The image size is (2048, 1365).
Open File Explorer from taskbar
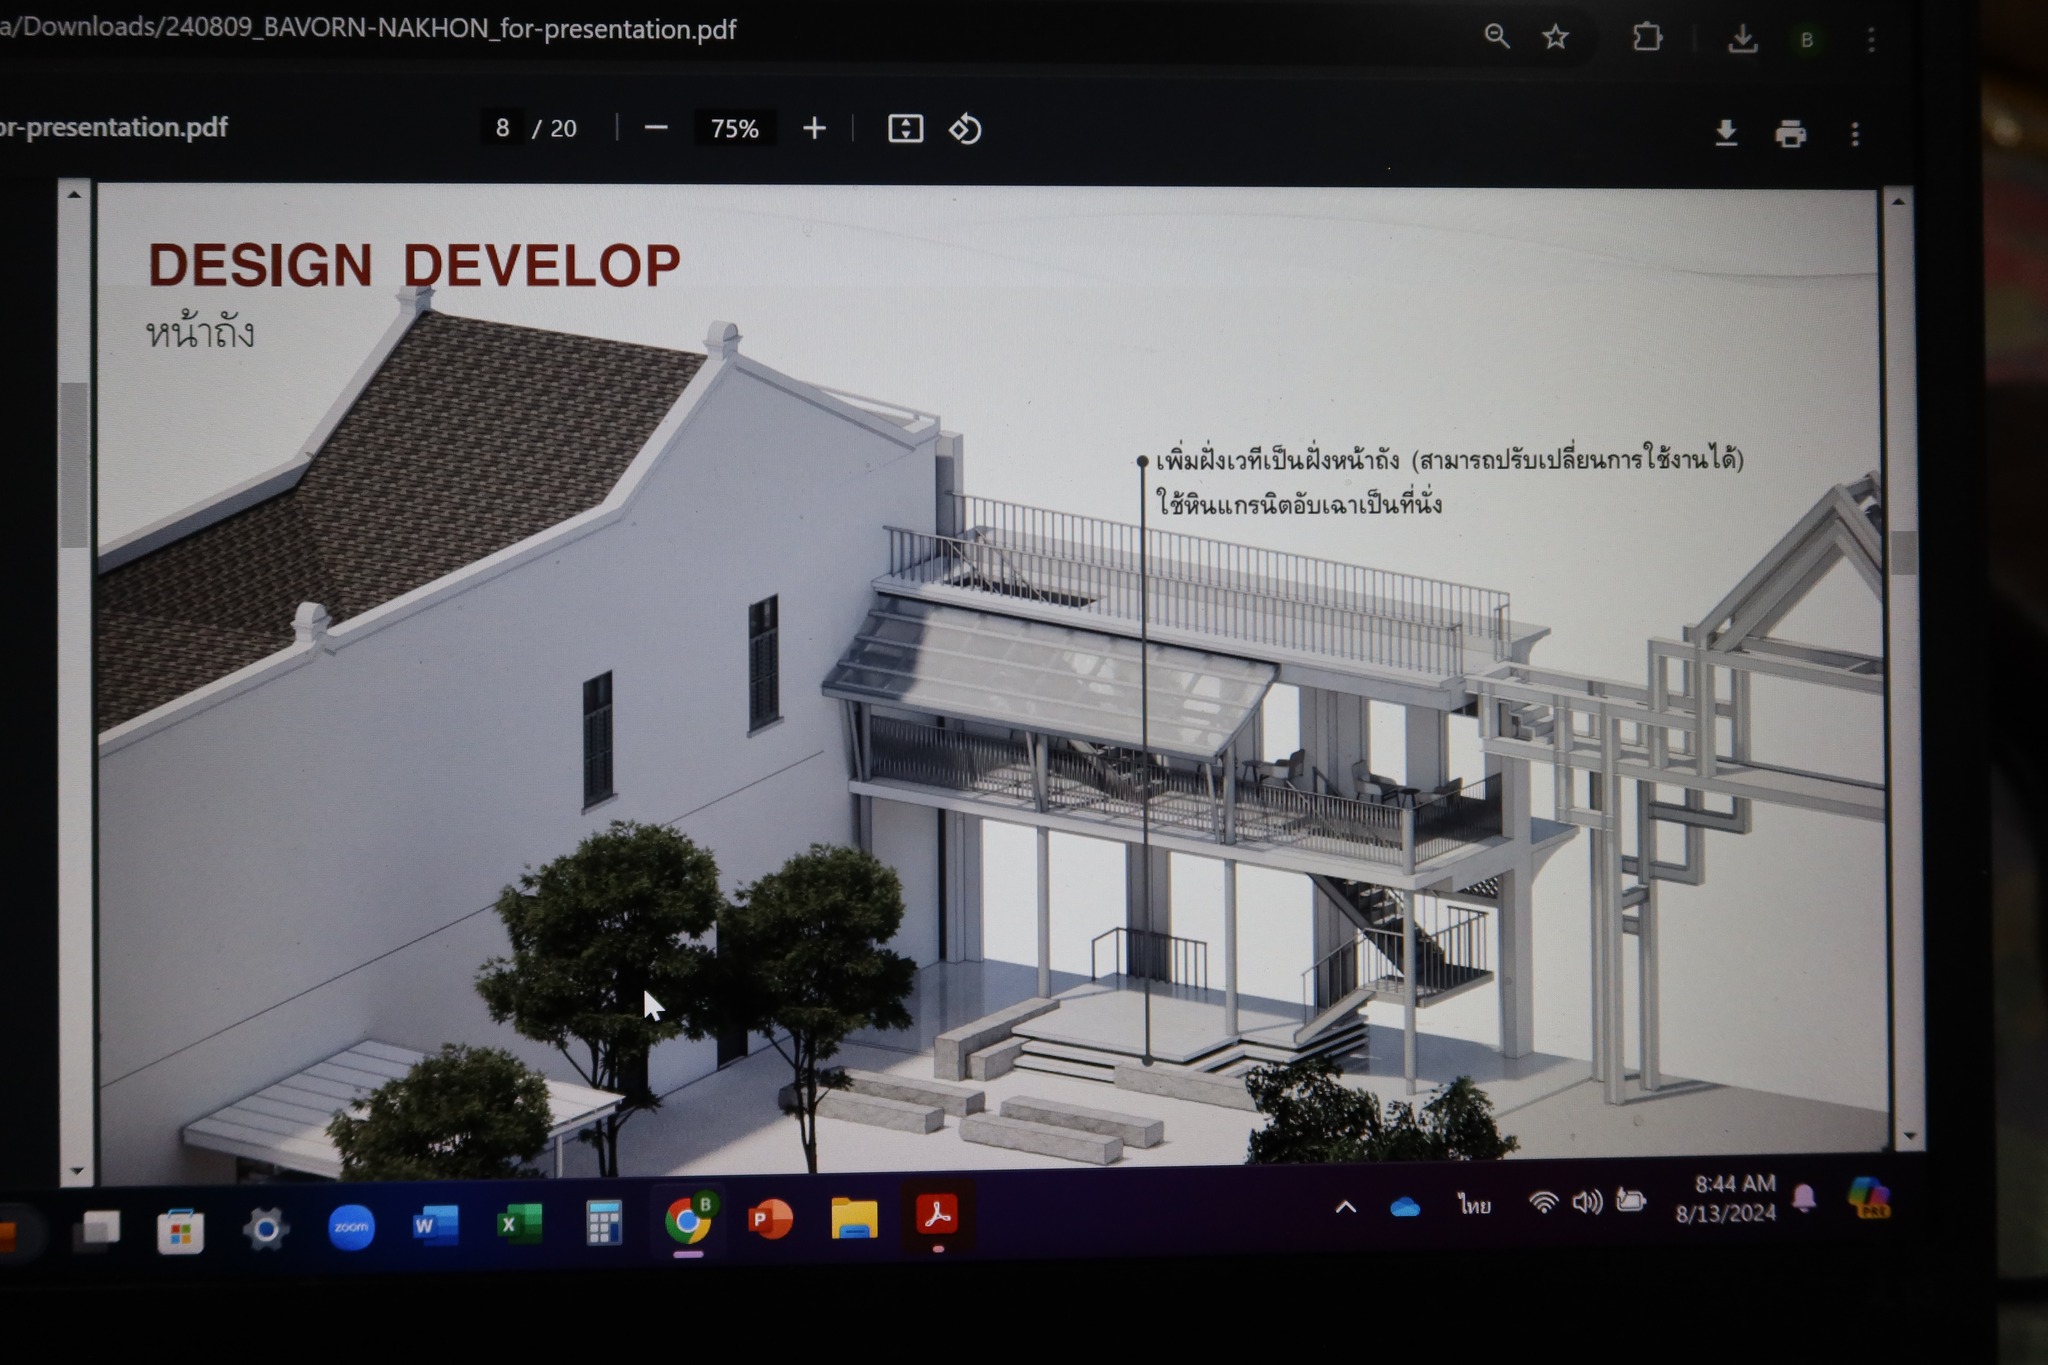[854, 1219]
